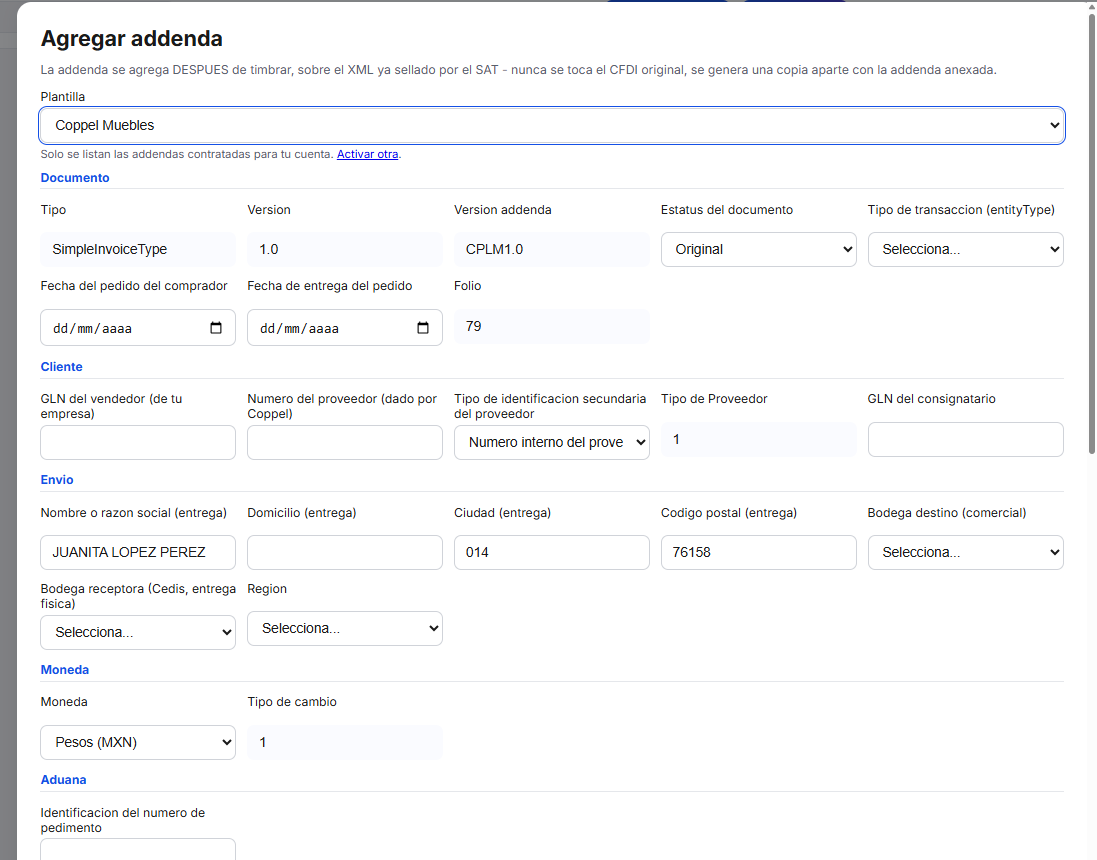Viewport: 1097px width, 860px height.
Task: Click the Domicilio (entrega) input
Action: 345,552
